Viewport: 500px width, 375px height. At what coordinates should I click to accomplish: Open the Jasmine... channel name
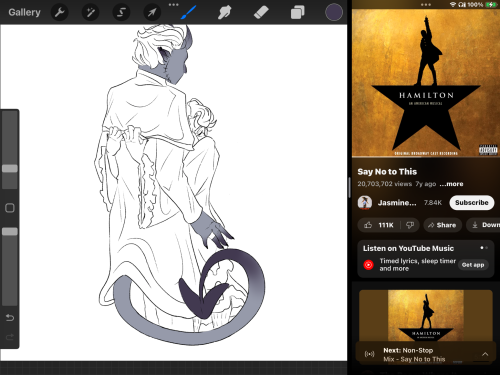pyautogui.click(x=397, y=203)
